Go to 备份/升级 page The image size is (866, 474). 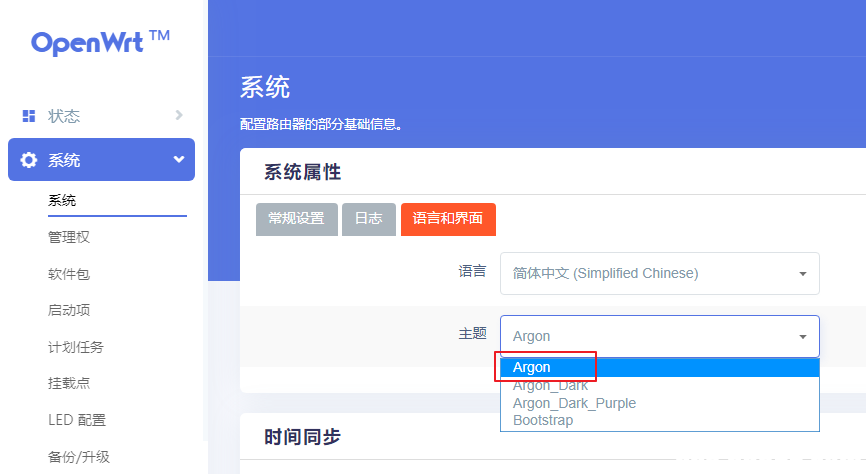point(78,457)
